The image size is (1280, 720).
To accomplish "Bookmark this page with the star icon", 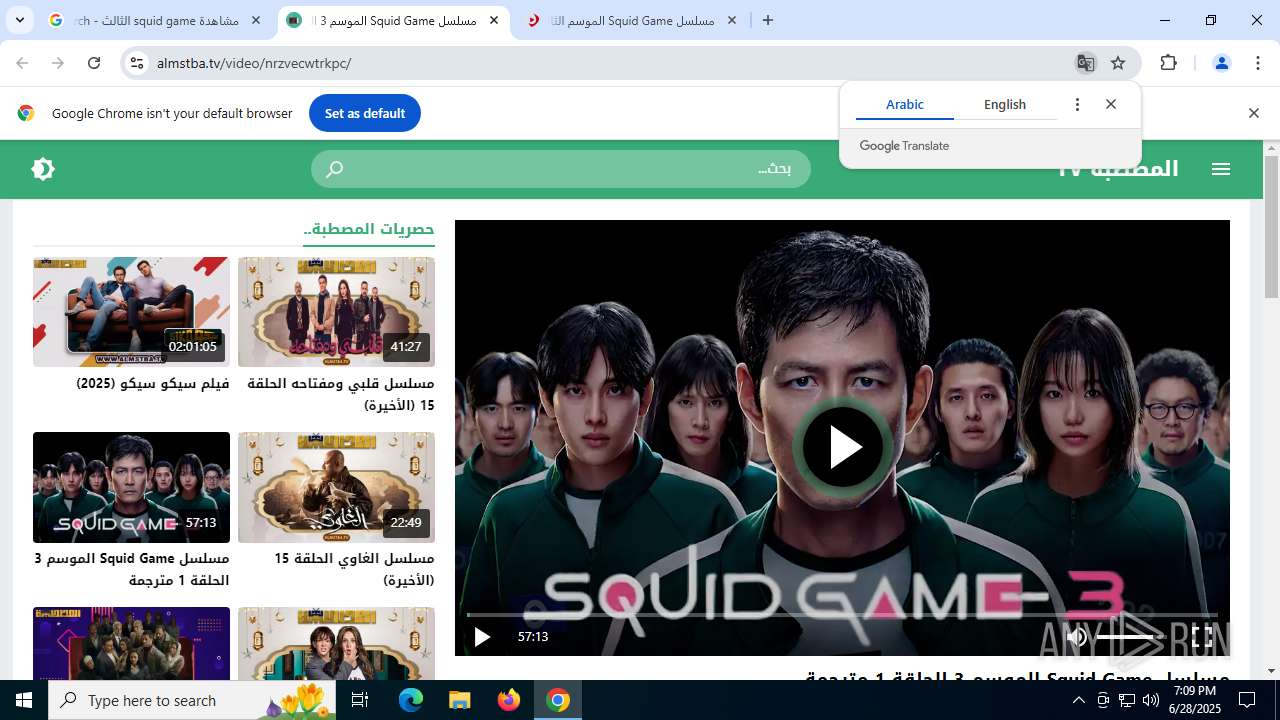I will coord(1118,63).
